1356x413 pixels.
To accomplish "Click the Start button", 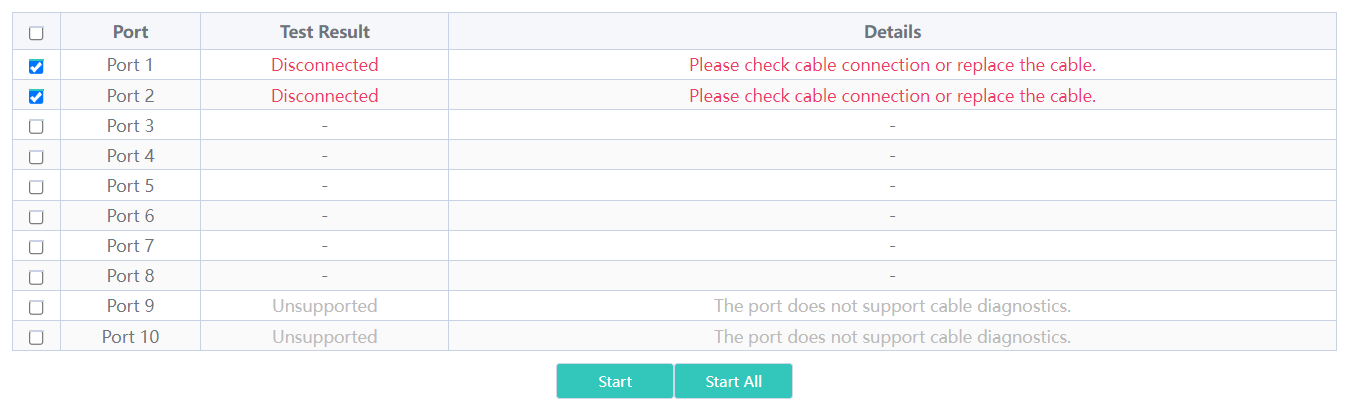I will click(x=615, y=381).
